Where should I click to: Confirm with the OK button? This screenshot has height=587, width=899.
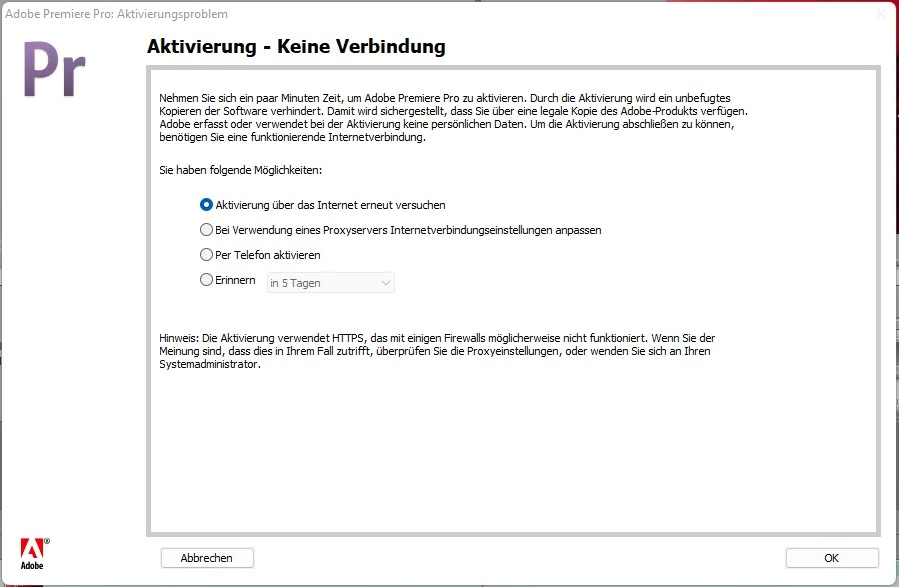point(832,558)
